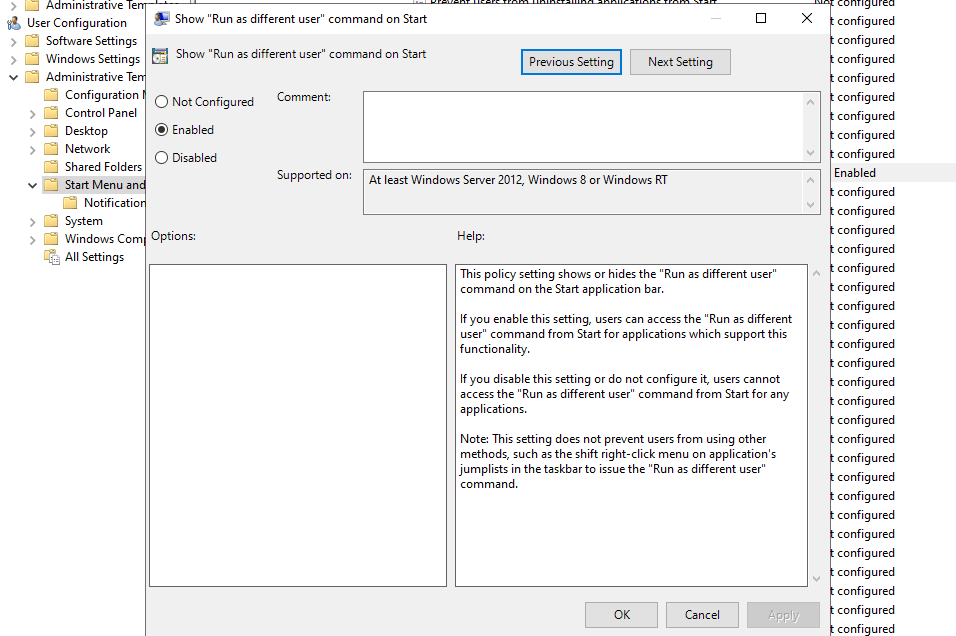This screenshot has width=956, height=636.
Task: Click the Desktop folder icon
Action: point(52,131)
